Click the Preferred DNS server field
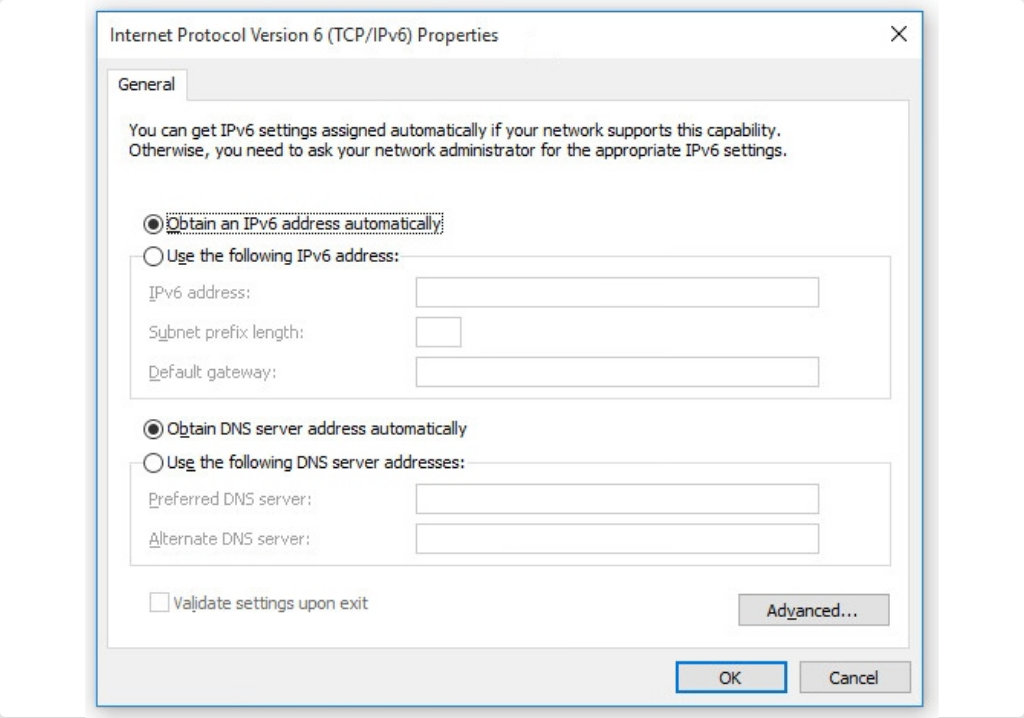This screenshot has height=718, width=1024. [617, 499]
